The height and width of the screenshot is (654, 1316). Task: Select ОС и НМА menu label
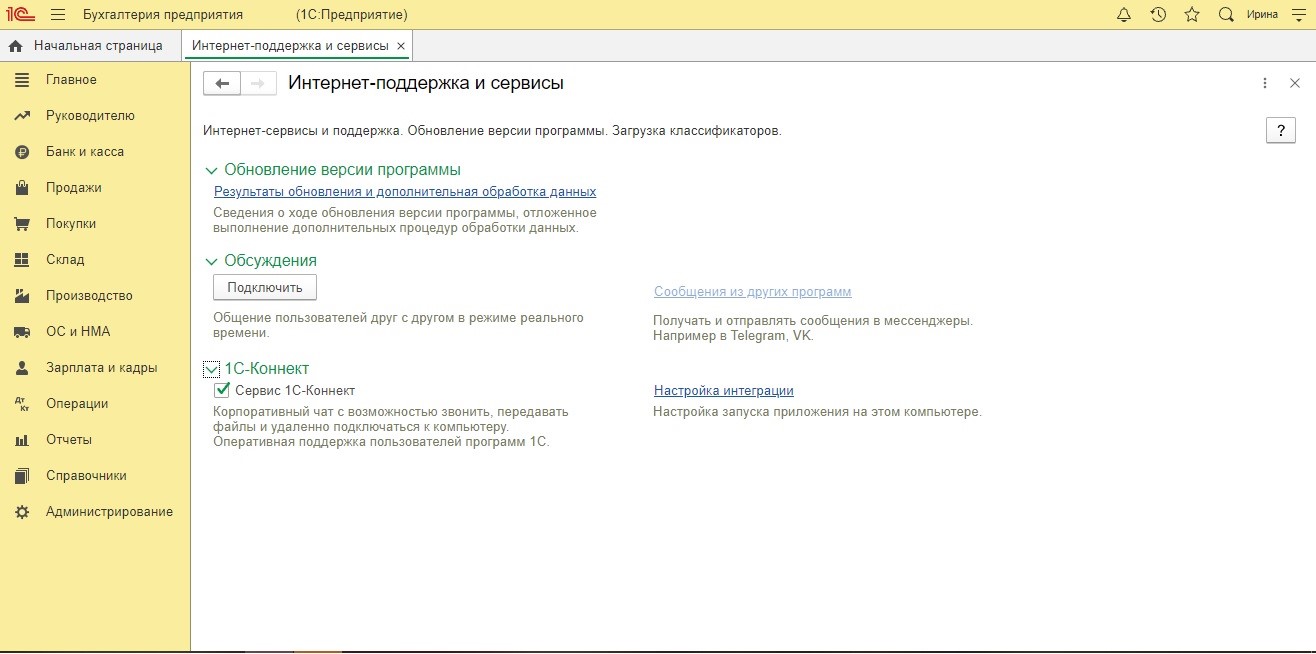78,332
